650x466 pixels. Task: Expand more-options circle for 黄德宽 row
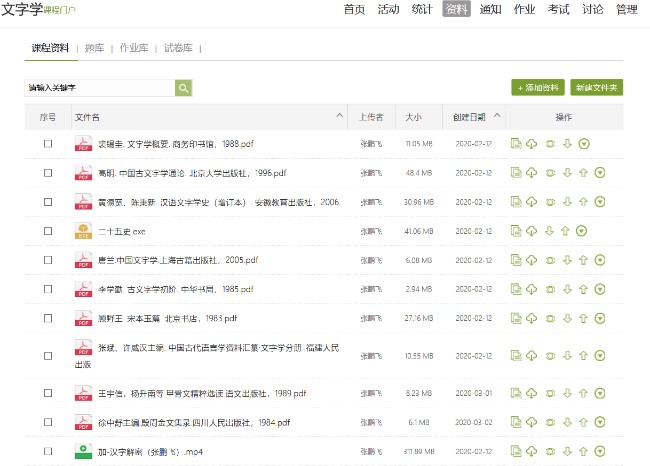[600, 202]
